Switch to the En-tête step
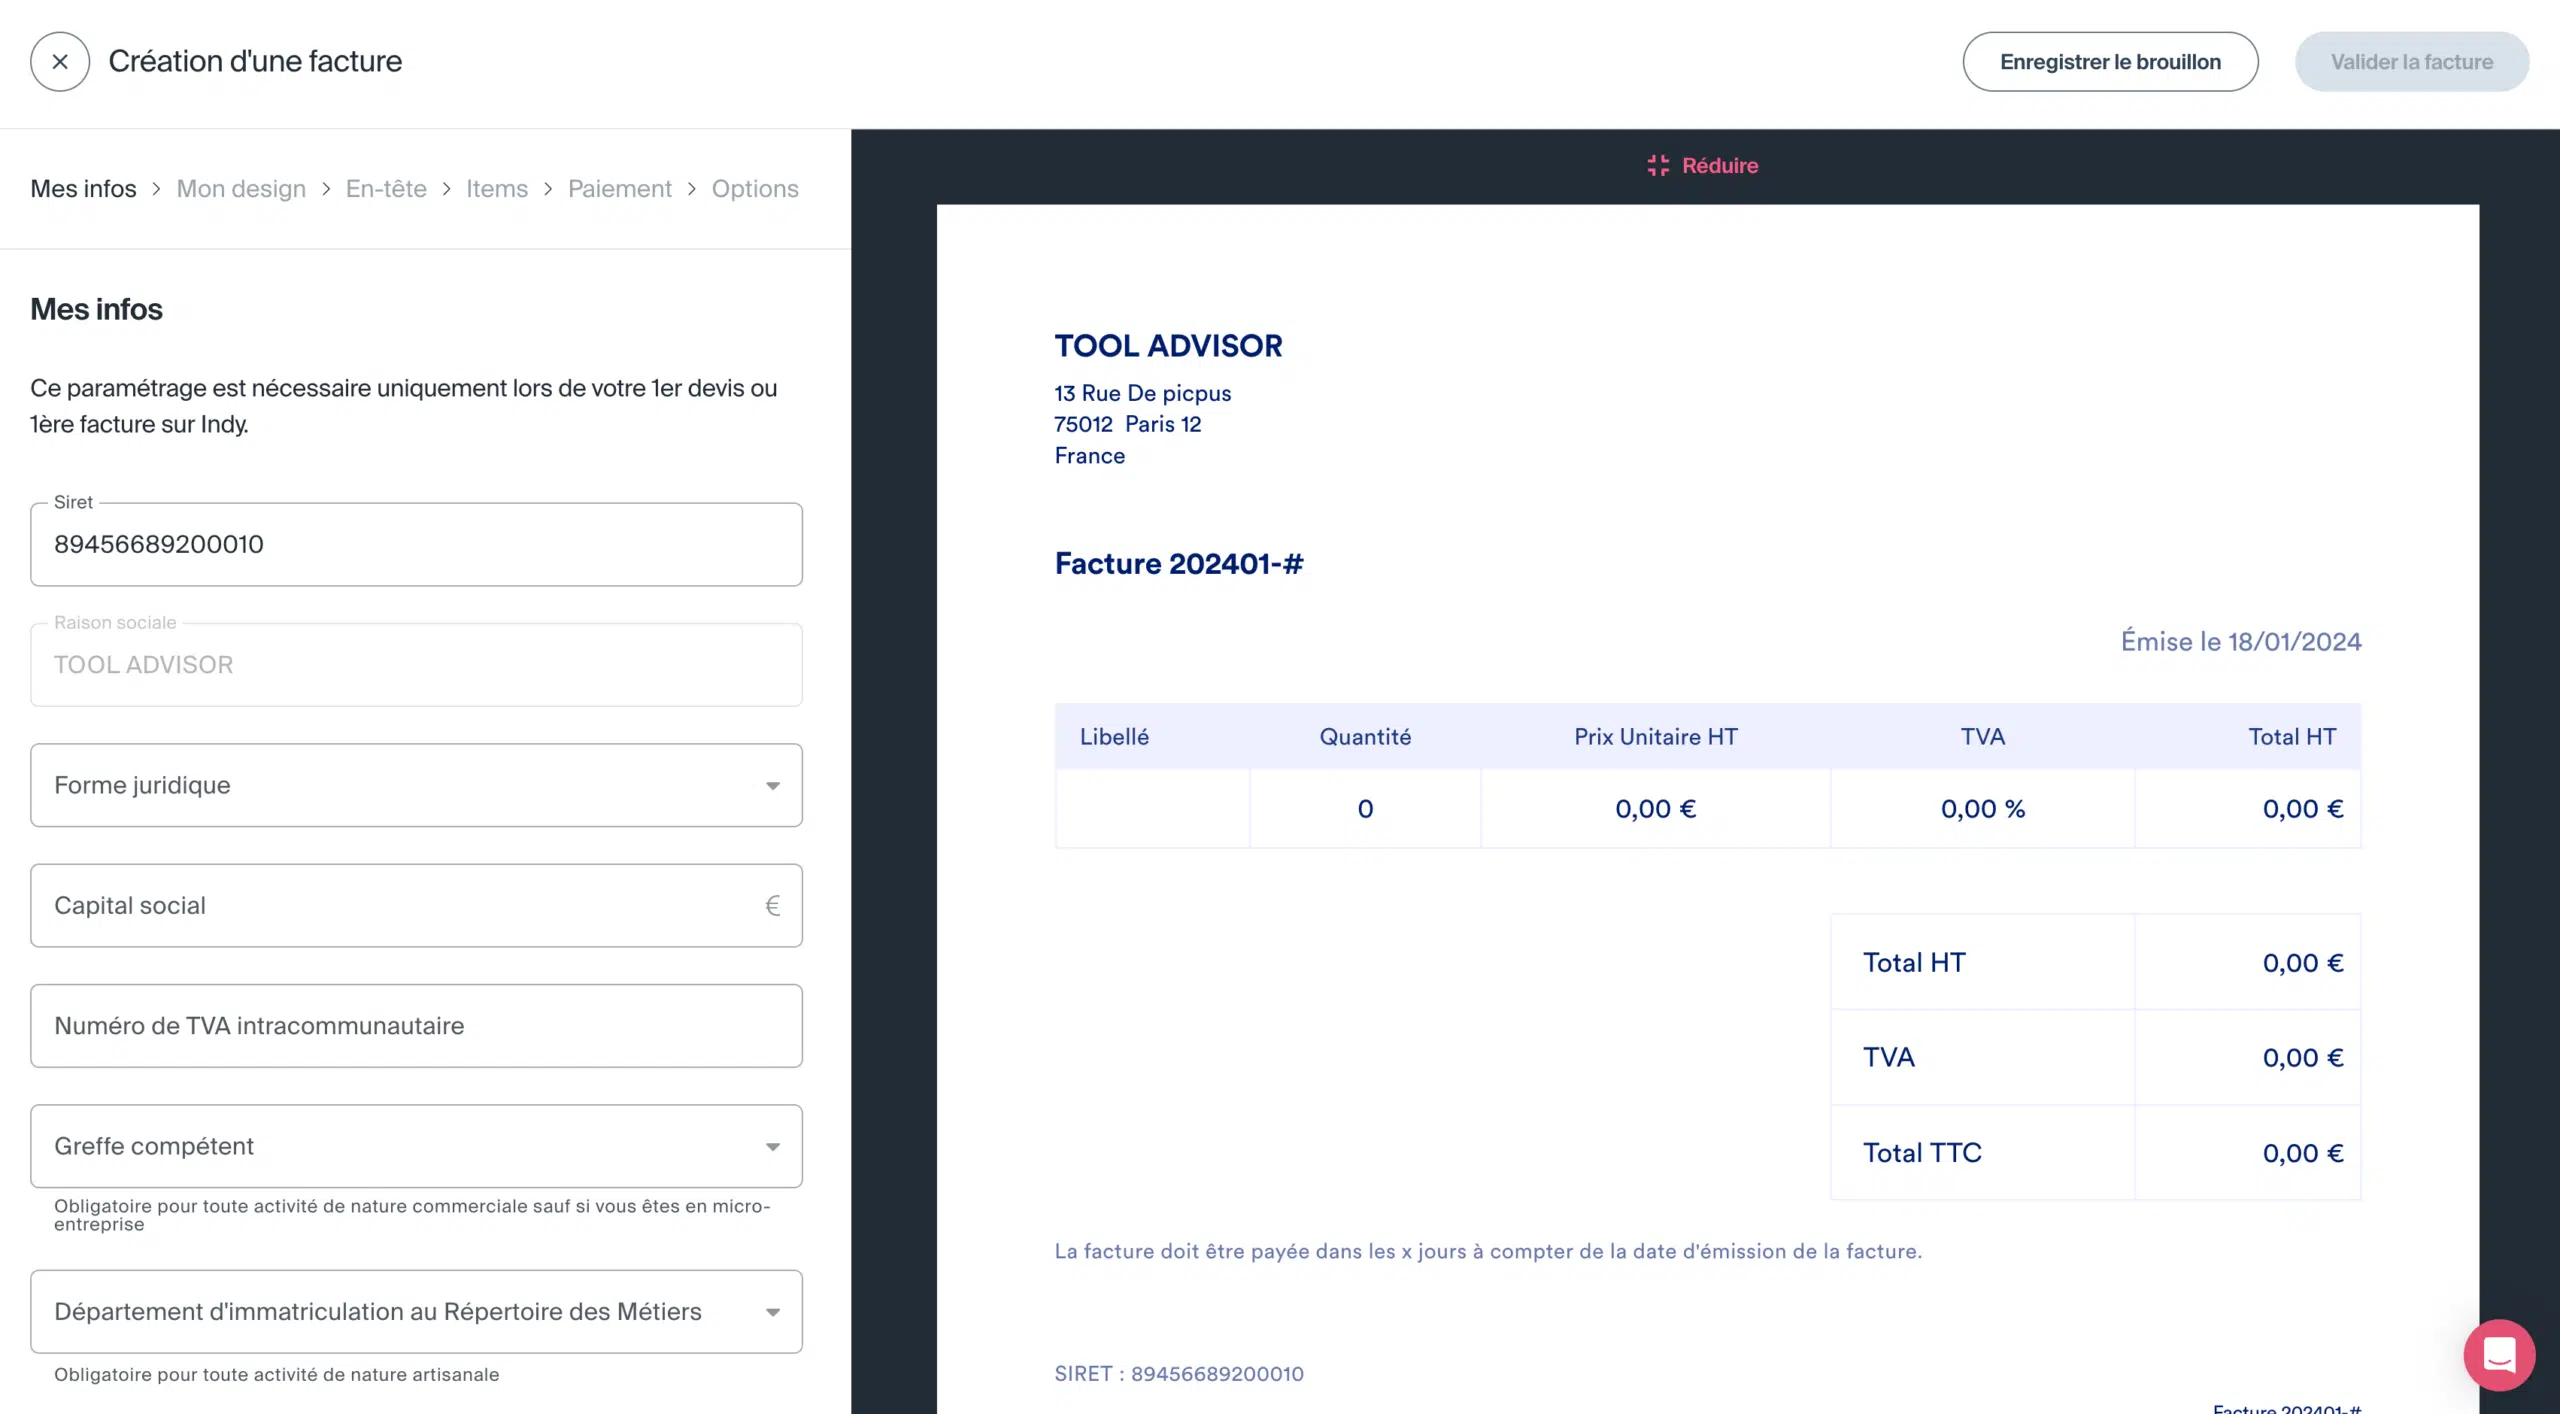The width and height of the screenshot is (2560, 1414). [386, 189]
